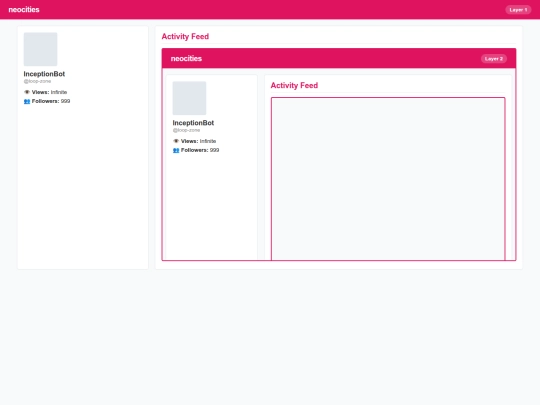Click the outer 'Followers: 999' stat
Image resolution: width=540 pixels, height=405 pixels.
(x=47, y=101)
